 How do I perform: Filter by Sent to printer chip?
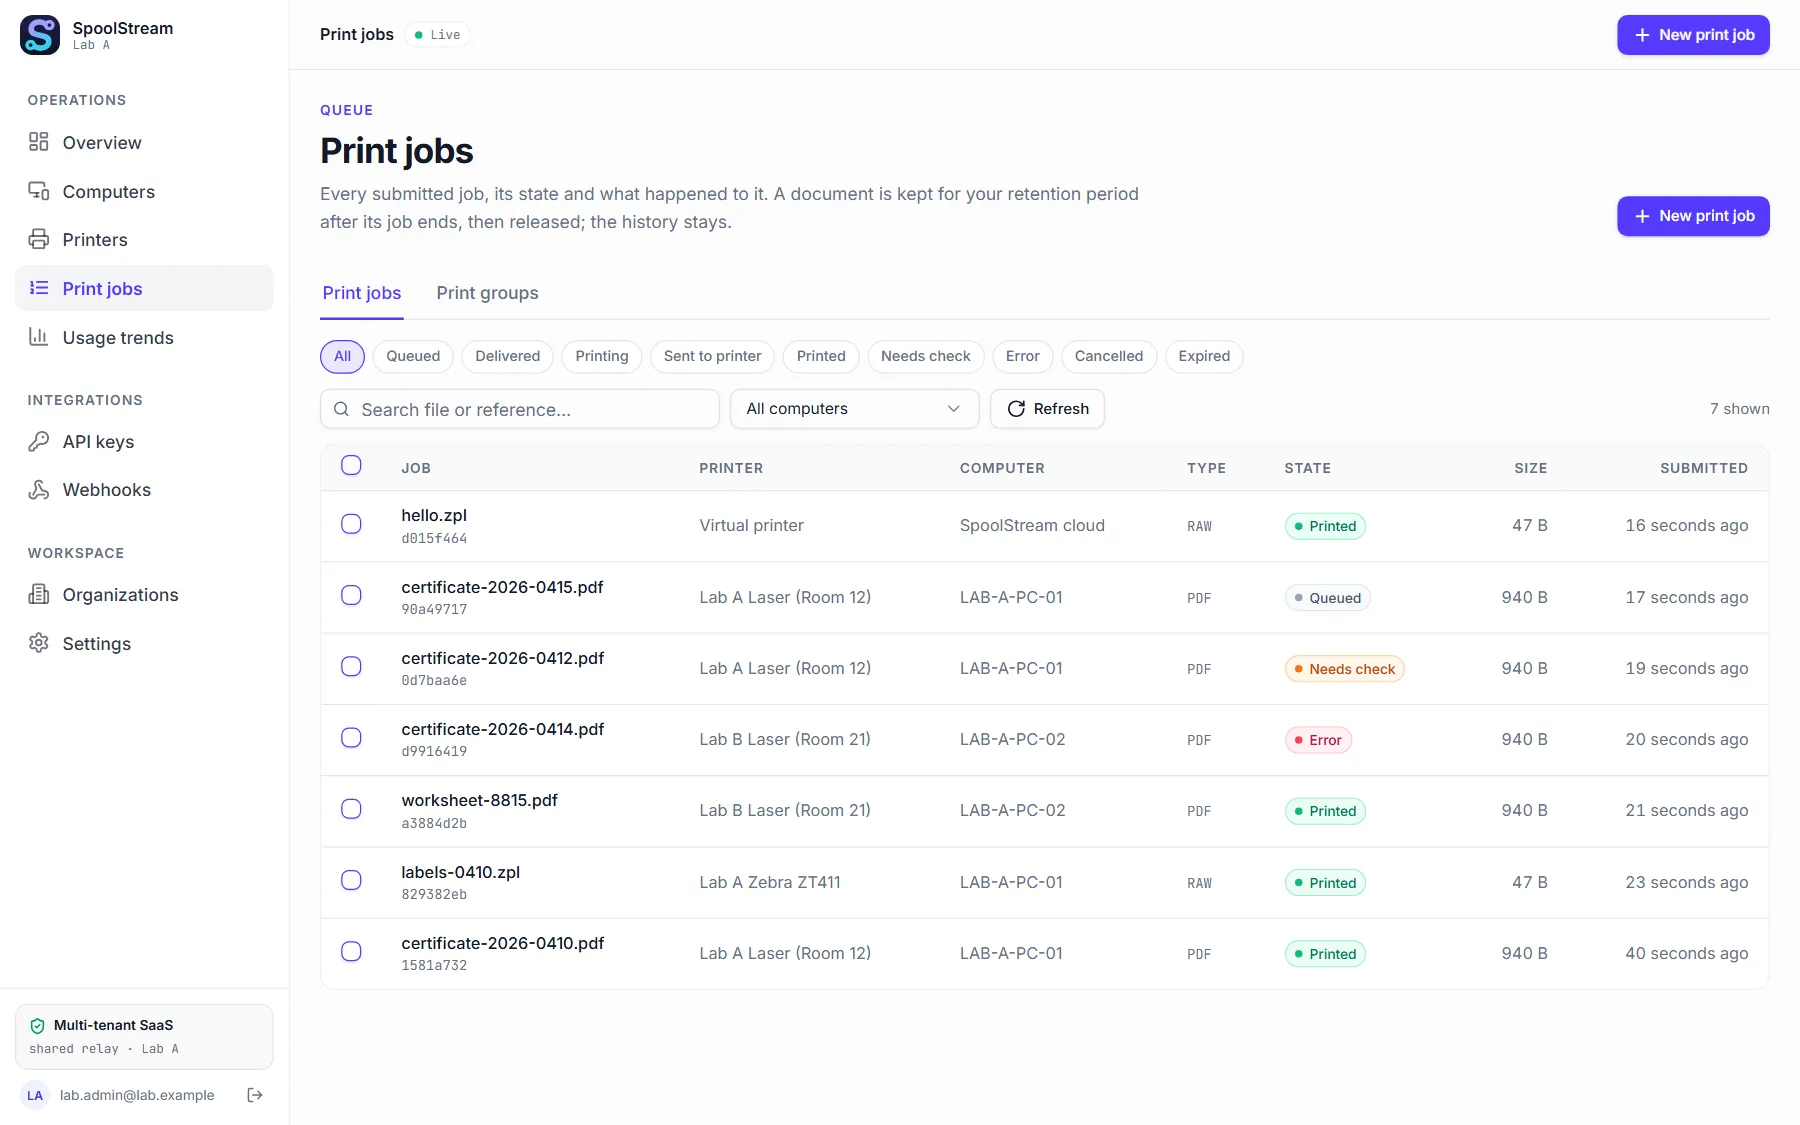(x=712, y=356)
